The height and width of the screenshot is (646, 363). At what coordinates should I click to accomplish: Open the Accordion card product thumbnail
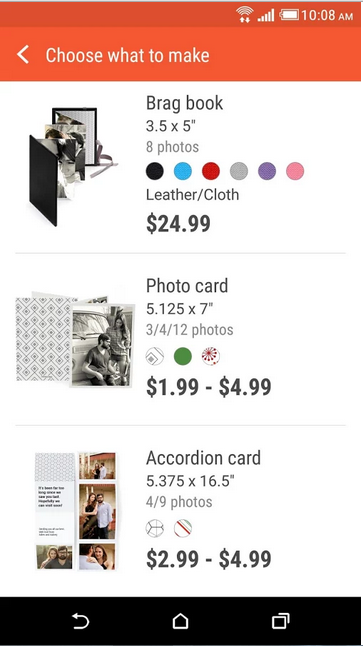(x=75, y=511)
